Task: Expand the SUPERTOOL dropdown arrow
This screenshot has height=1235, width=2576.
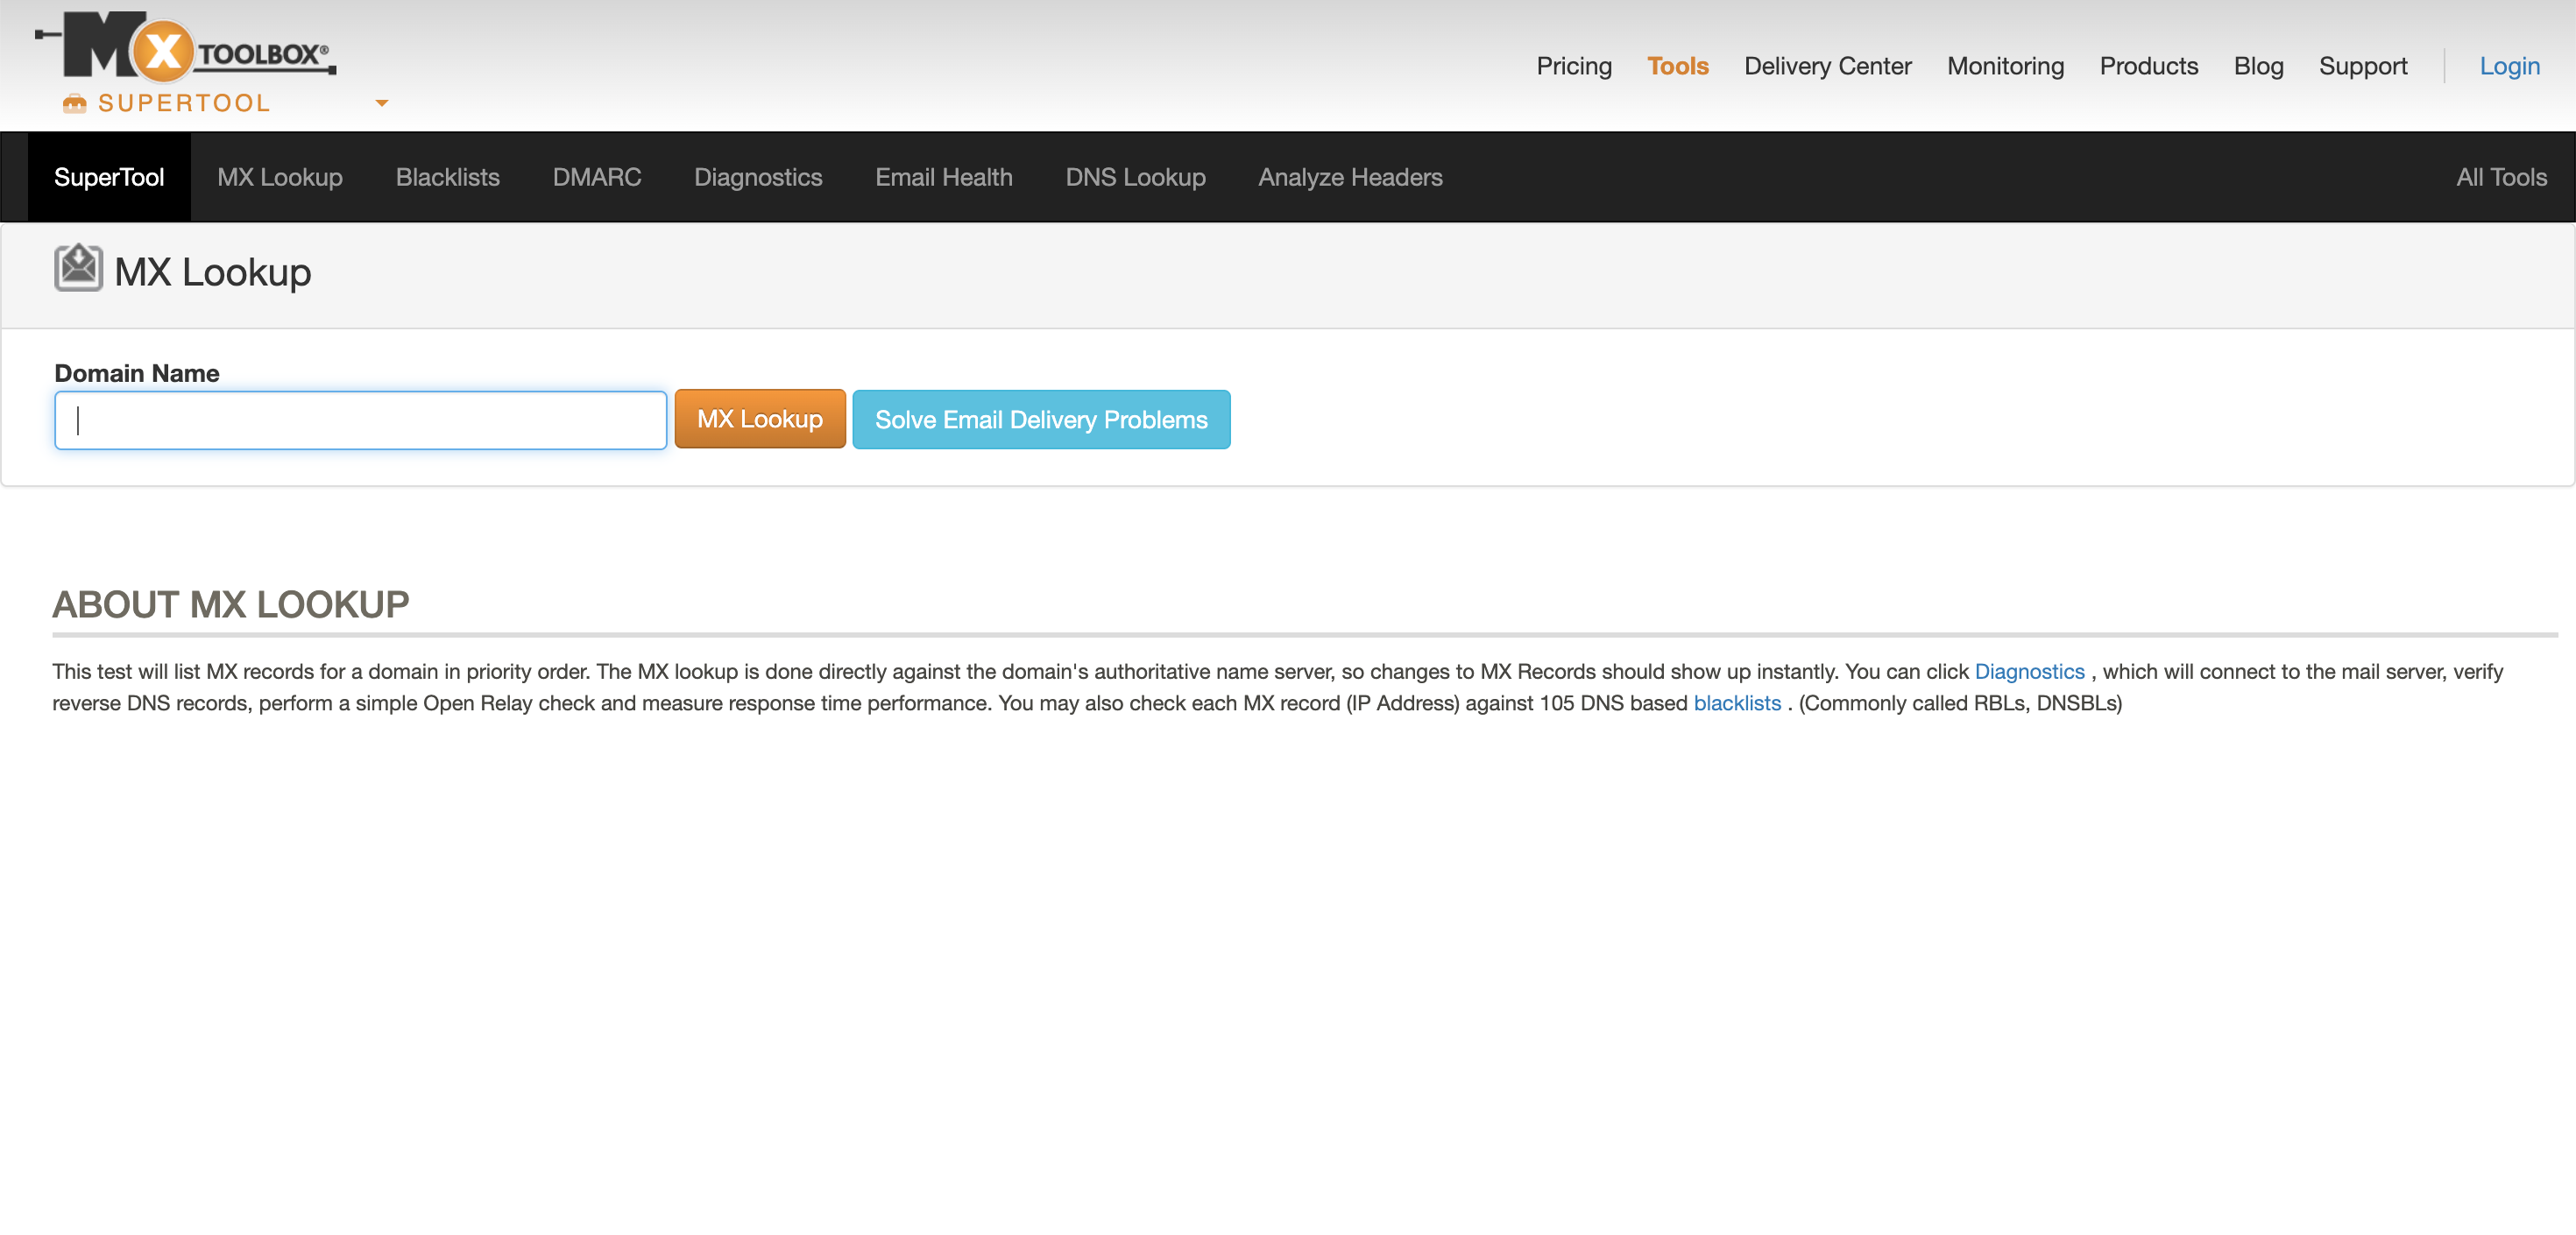Action: click(x=381, y=103)
